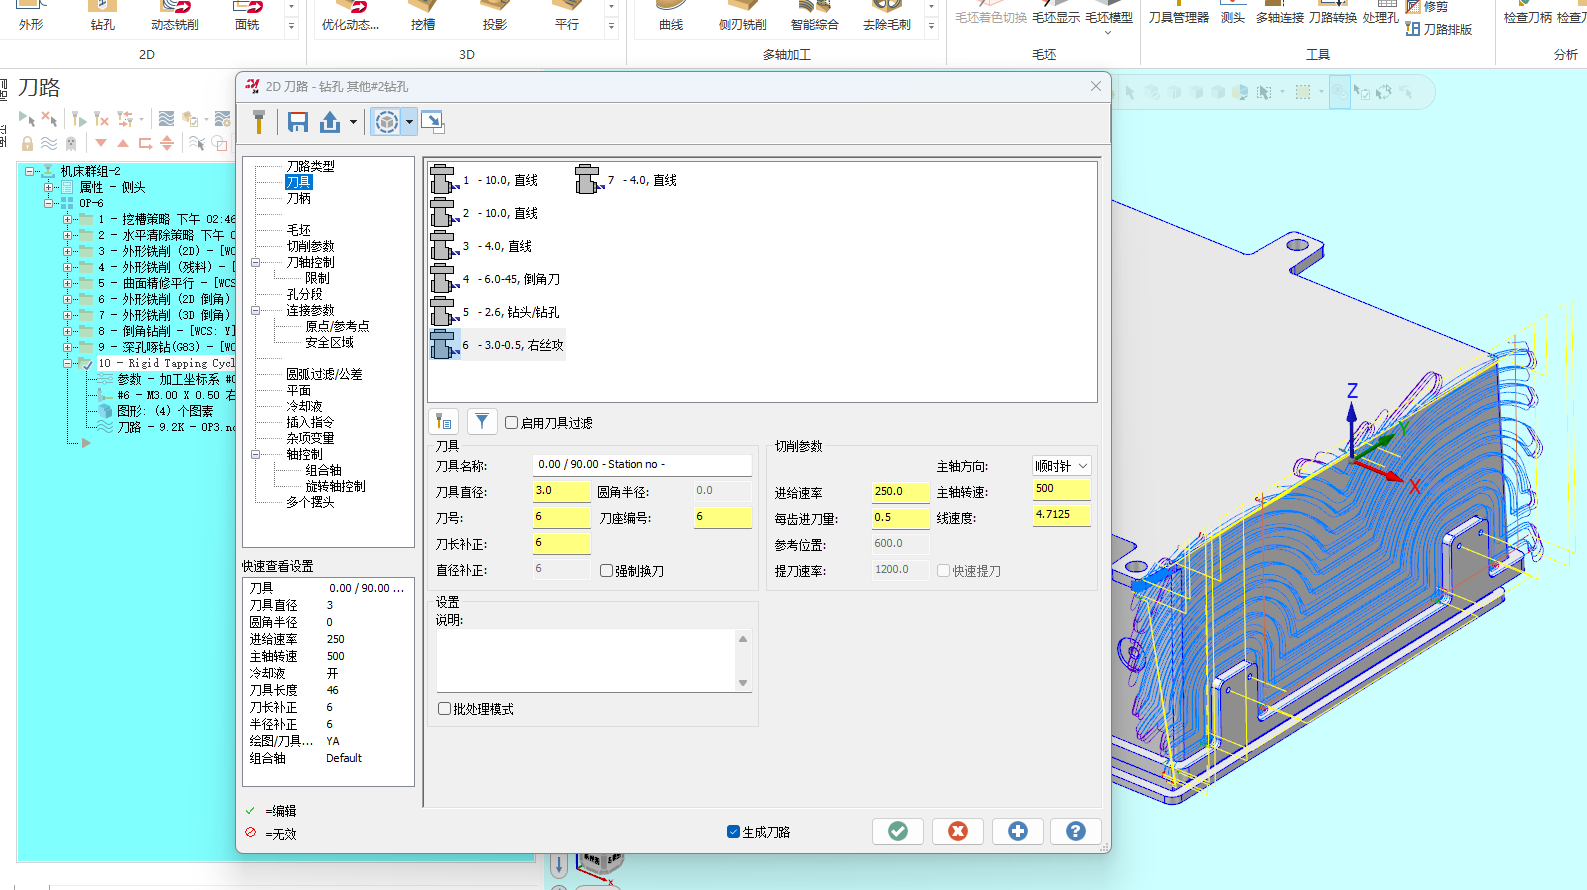
Task: Click the blue question mark help button
Action: tap(1076, 832)
